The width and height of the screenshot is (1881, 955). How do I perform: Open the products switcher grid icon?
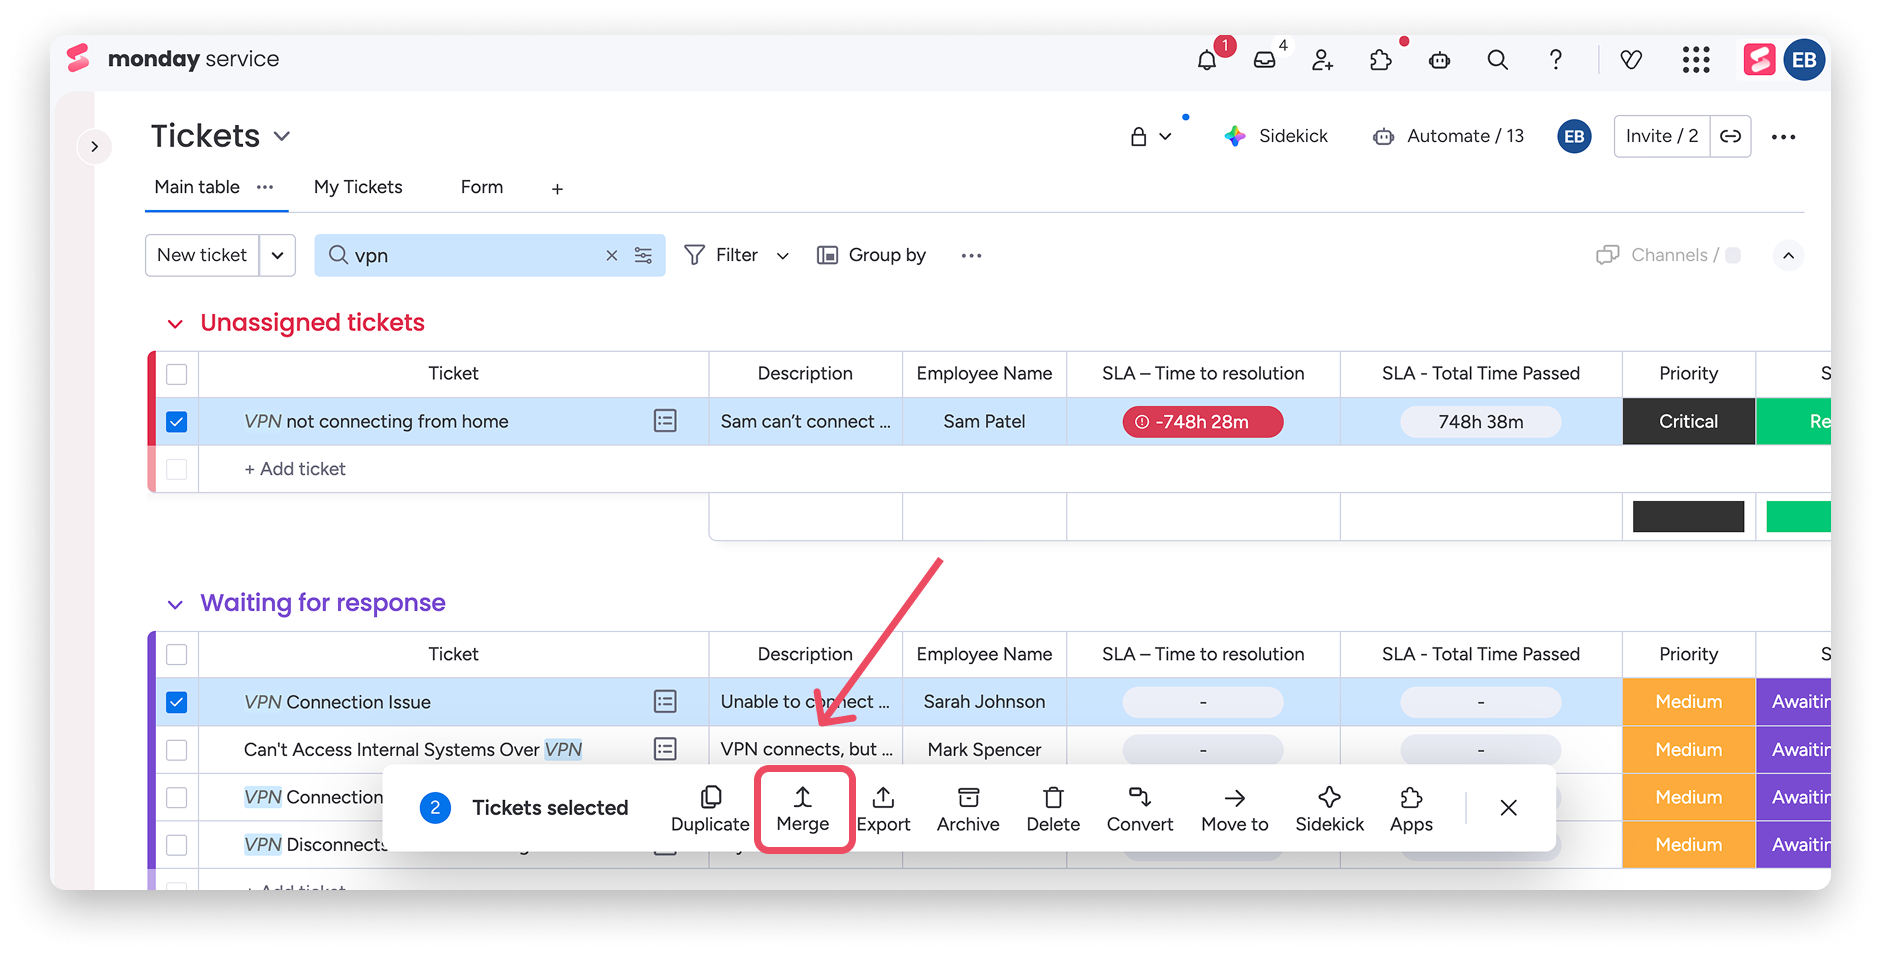coord(1696,60)
